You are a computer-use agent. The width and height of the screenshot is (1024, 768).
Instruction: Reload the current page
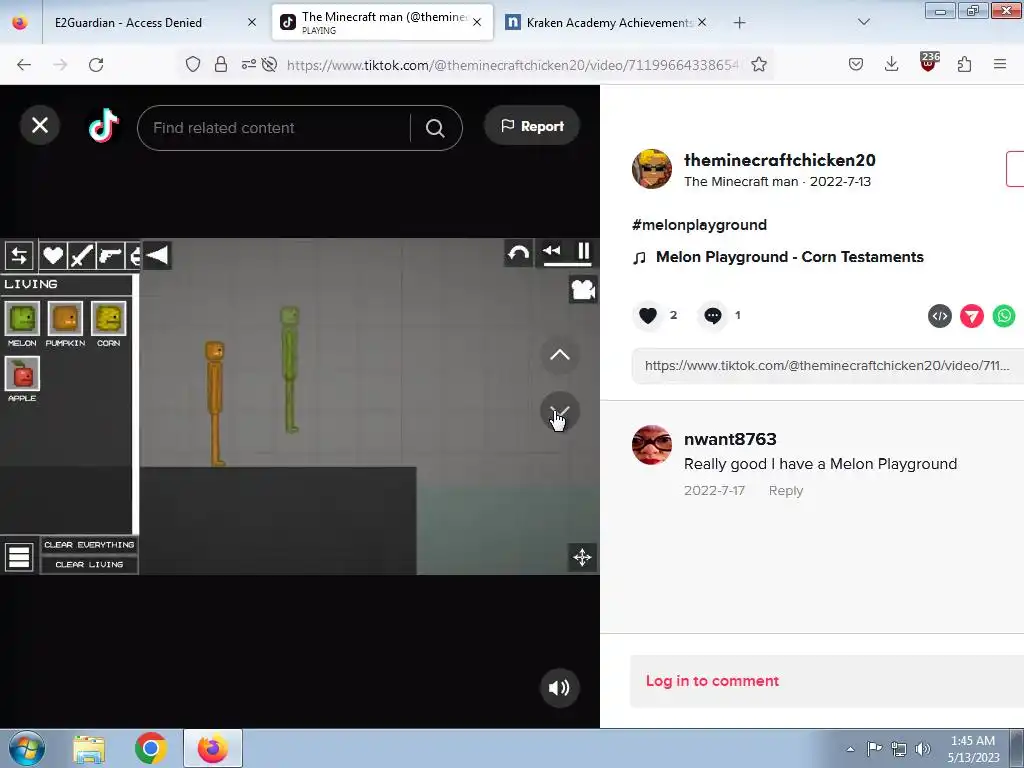point(96,65)
